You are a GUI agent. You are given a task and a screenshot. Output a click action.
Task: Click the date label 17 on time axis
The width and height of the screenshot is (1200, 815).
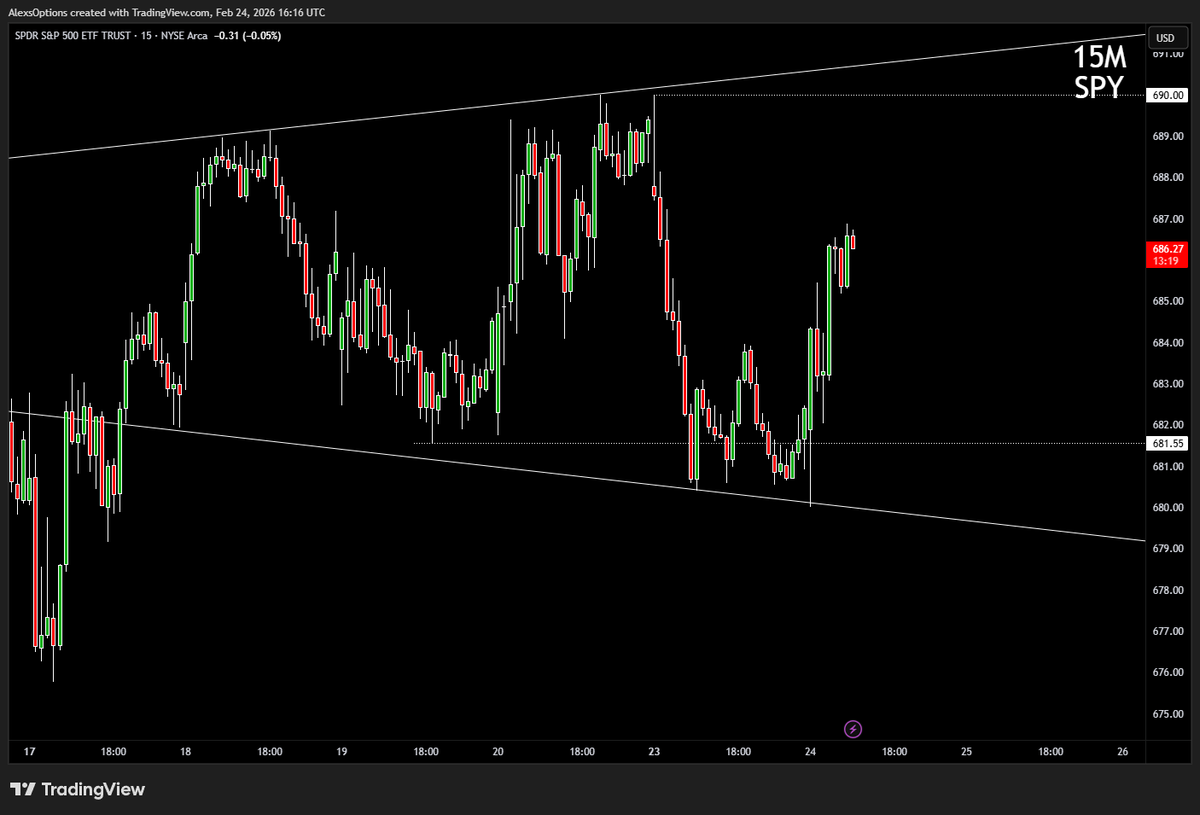(29, 752)
